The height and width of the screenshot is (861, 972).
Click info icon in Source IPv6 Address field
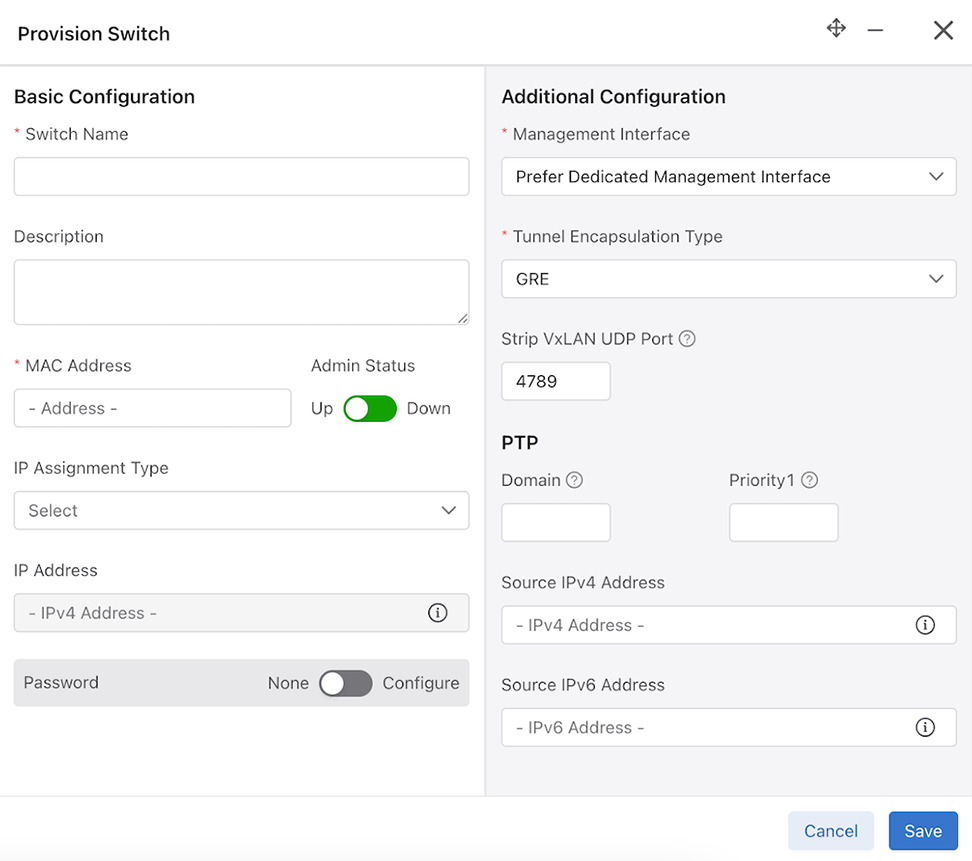point(925,727)
